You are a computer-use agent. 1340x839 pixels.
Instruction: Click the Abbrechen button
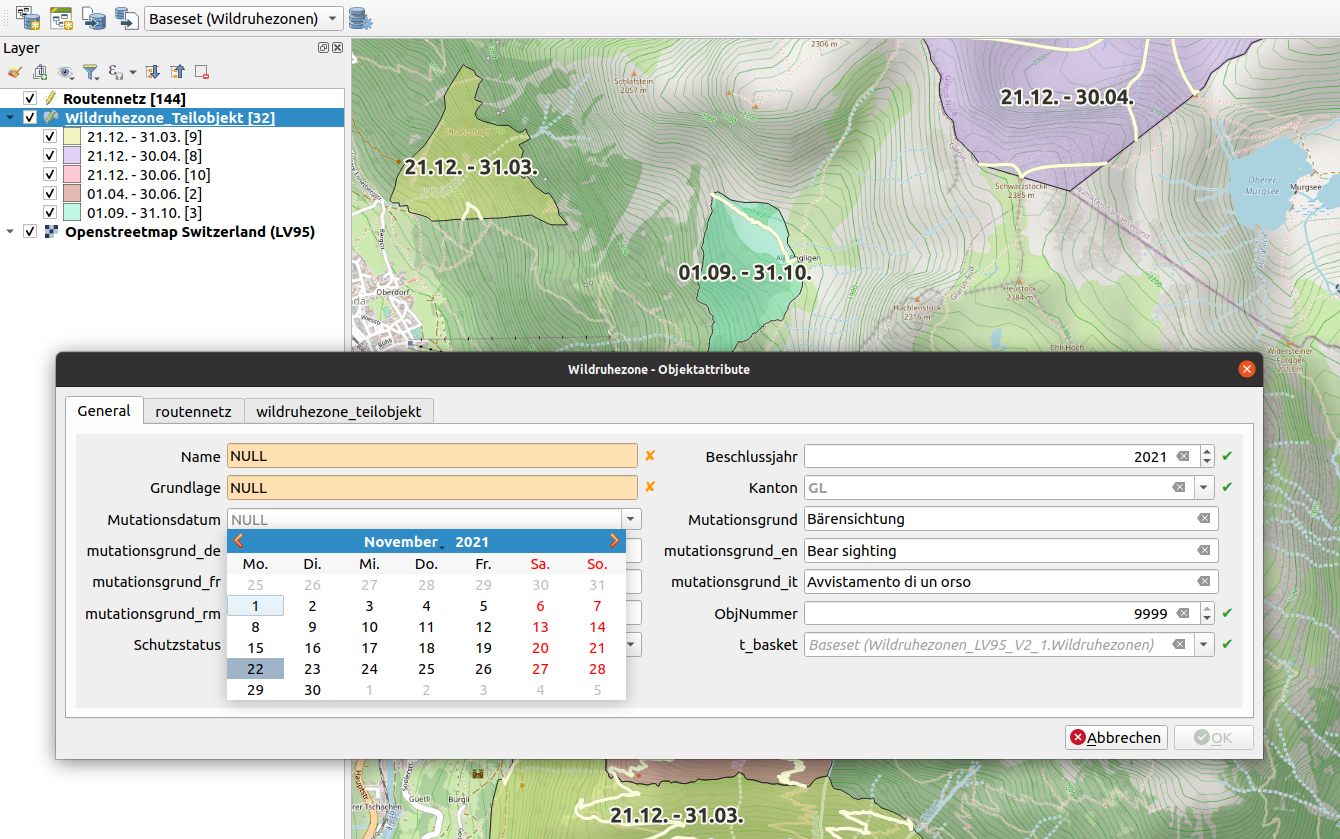pos(1116,738)
